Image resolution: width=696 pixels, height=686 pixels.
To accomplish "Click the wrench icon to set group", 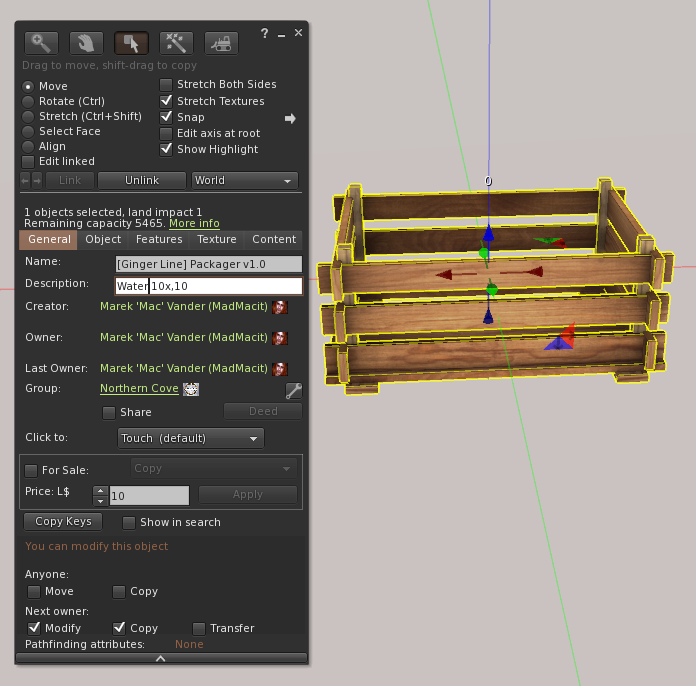I will pyautogui.click(x=293, y=390).
